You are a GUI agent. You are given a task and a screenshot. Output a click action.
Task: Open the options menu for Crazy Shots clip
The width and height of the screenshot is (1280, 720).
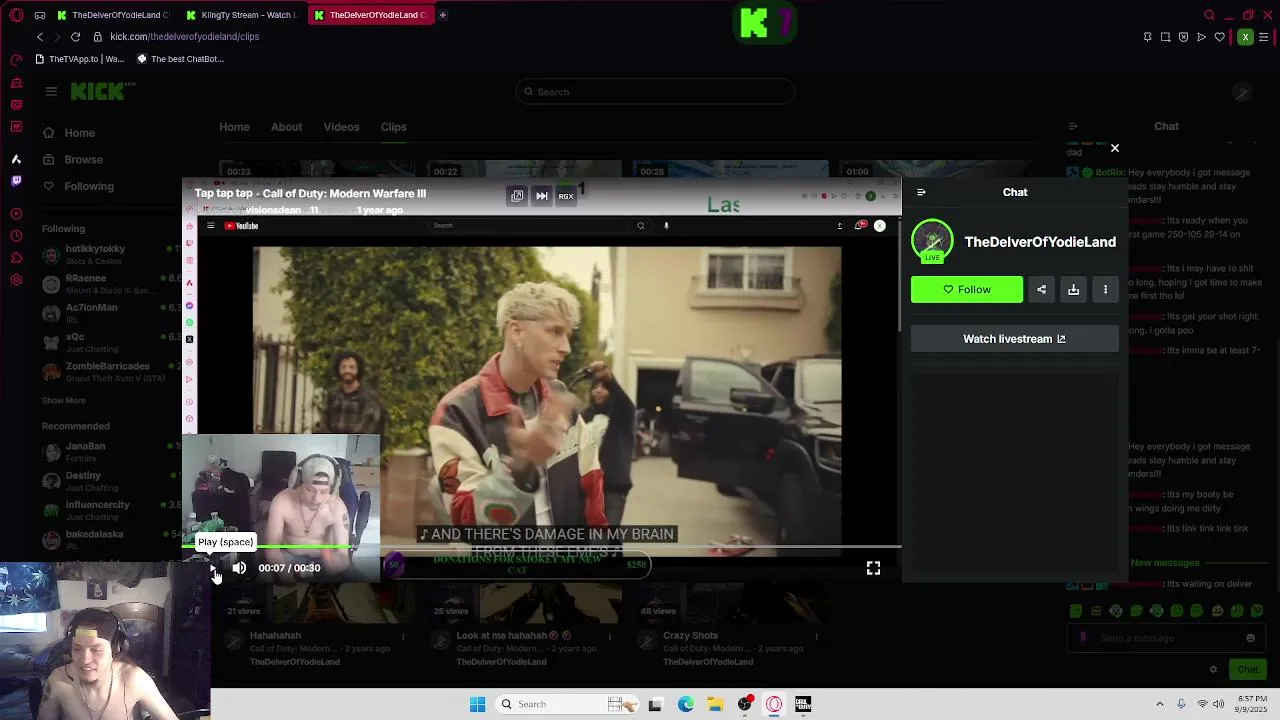[816, 636]
